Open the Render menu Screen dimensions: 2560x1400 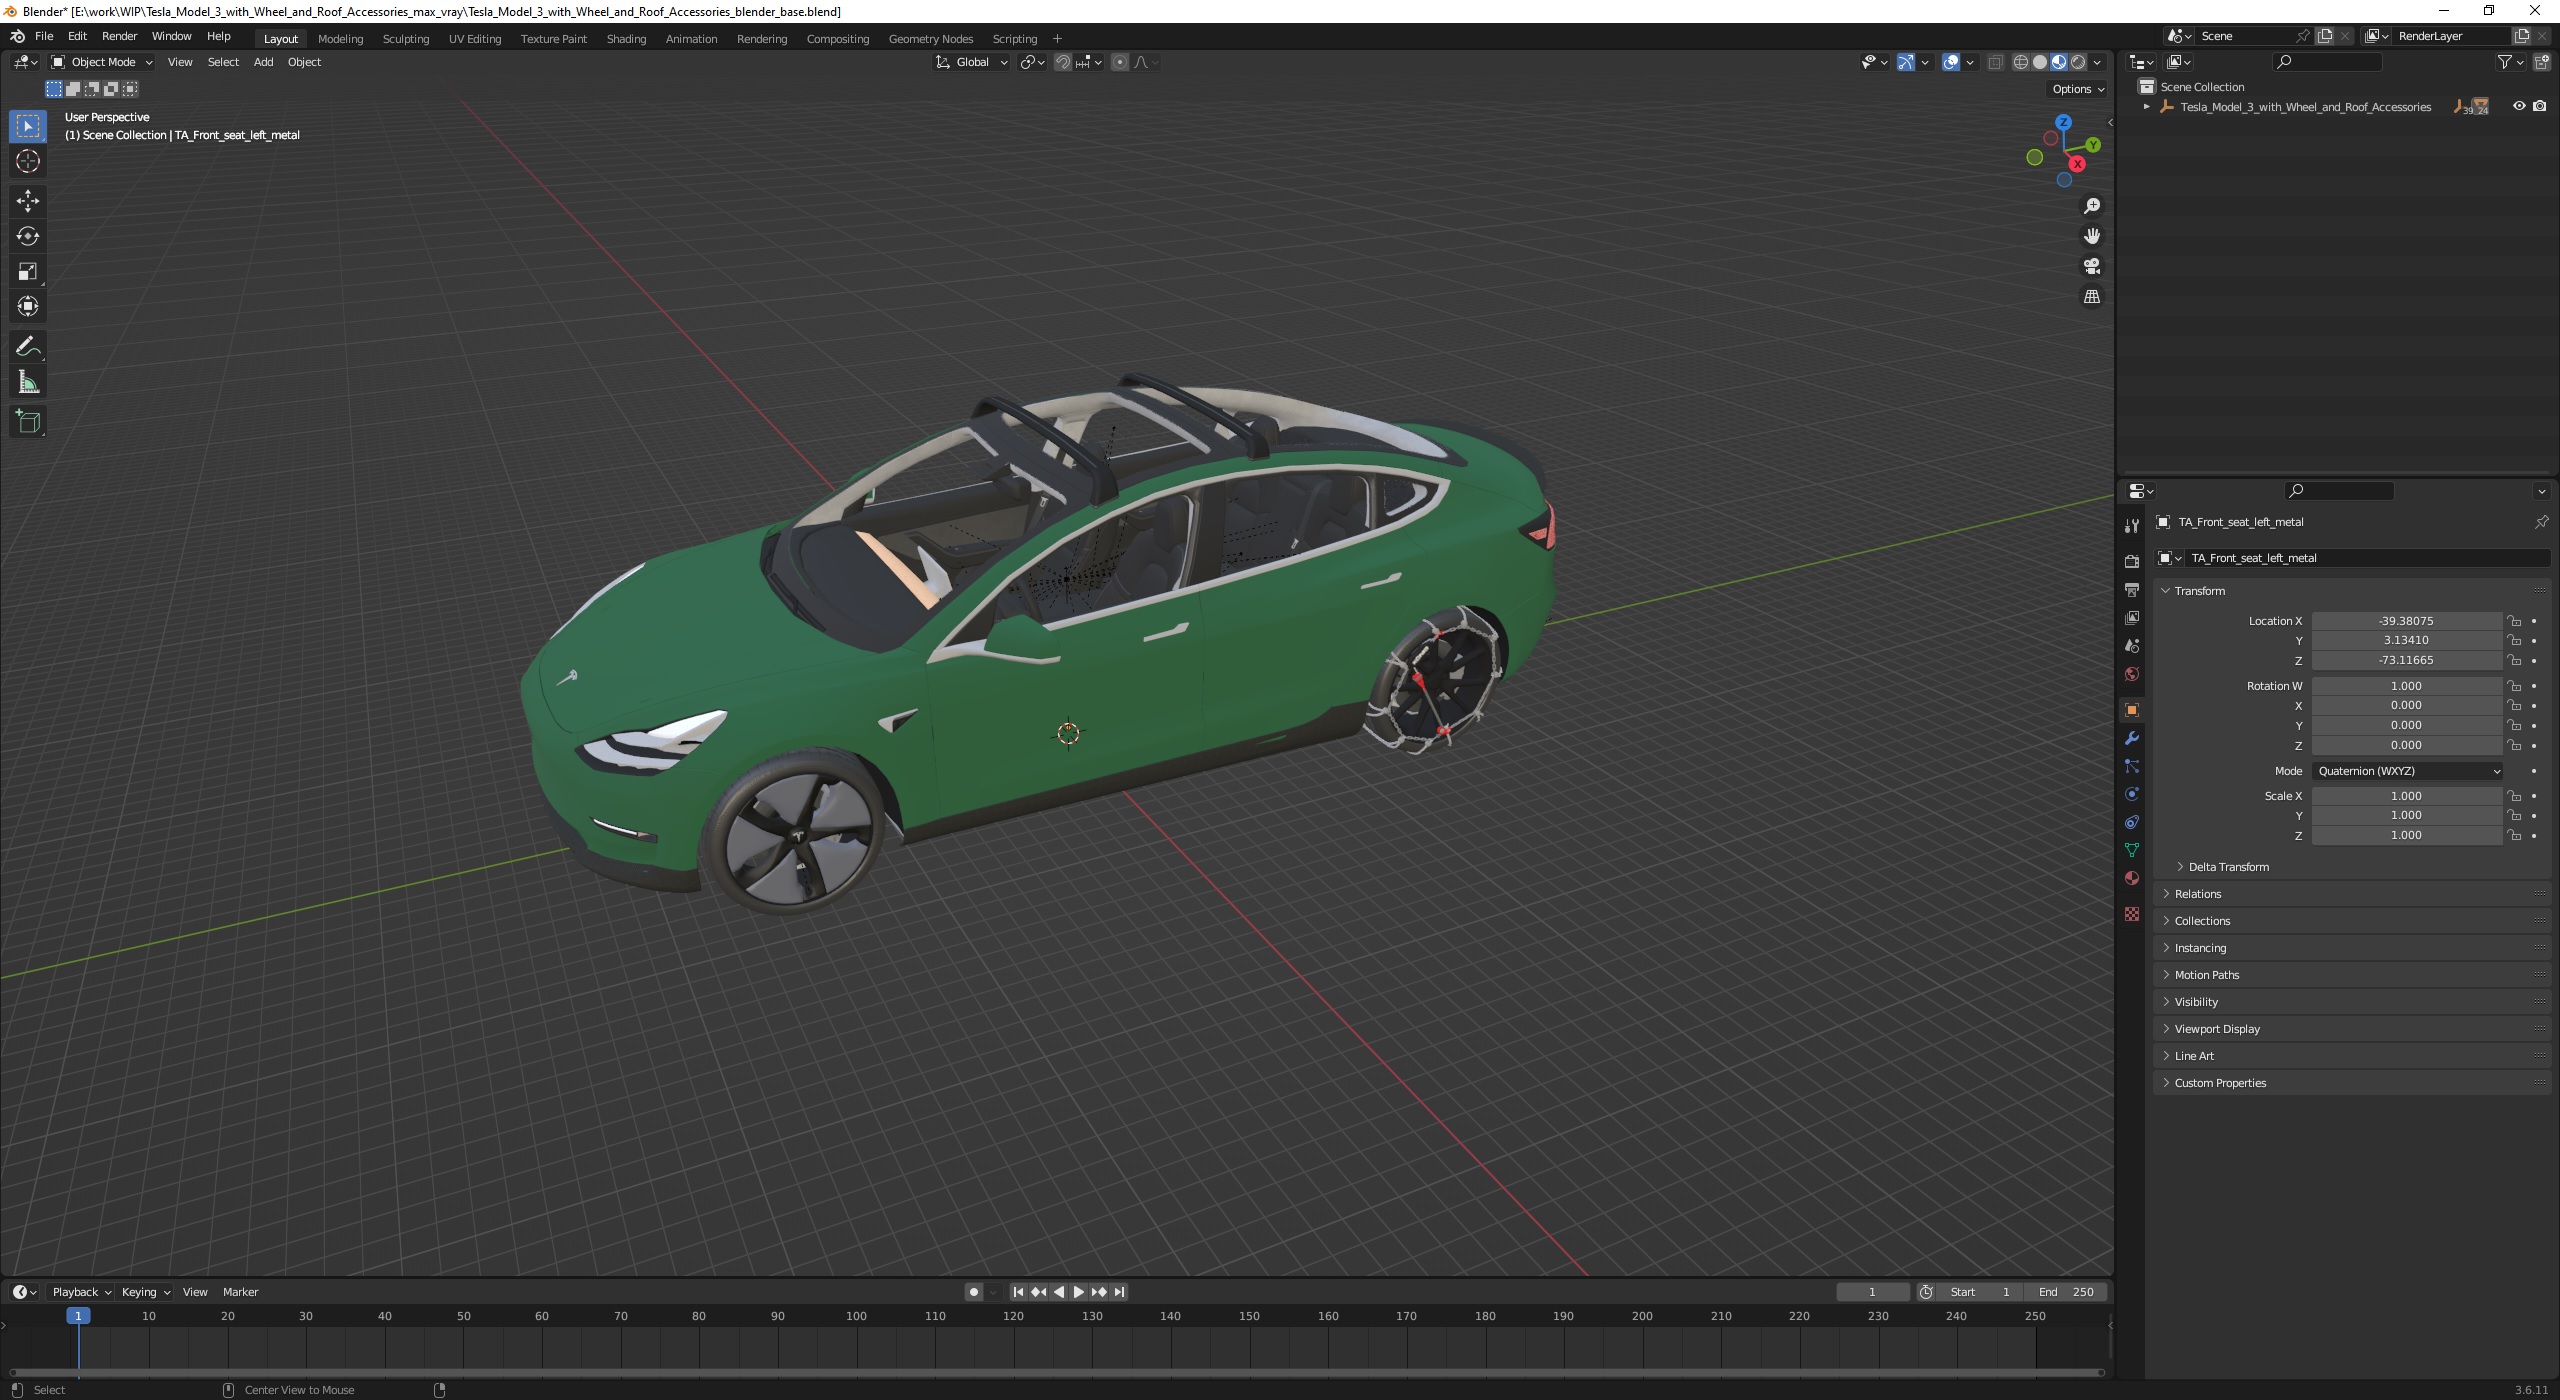119,36
